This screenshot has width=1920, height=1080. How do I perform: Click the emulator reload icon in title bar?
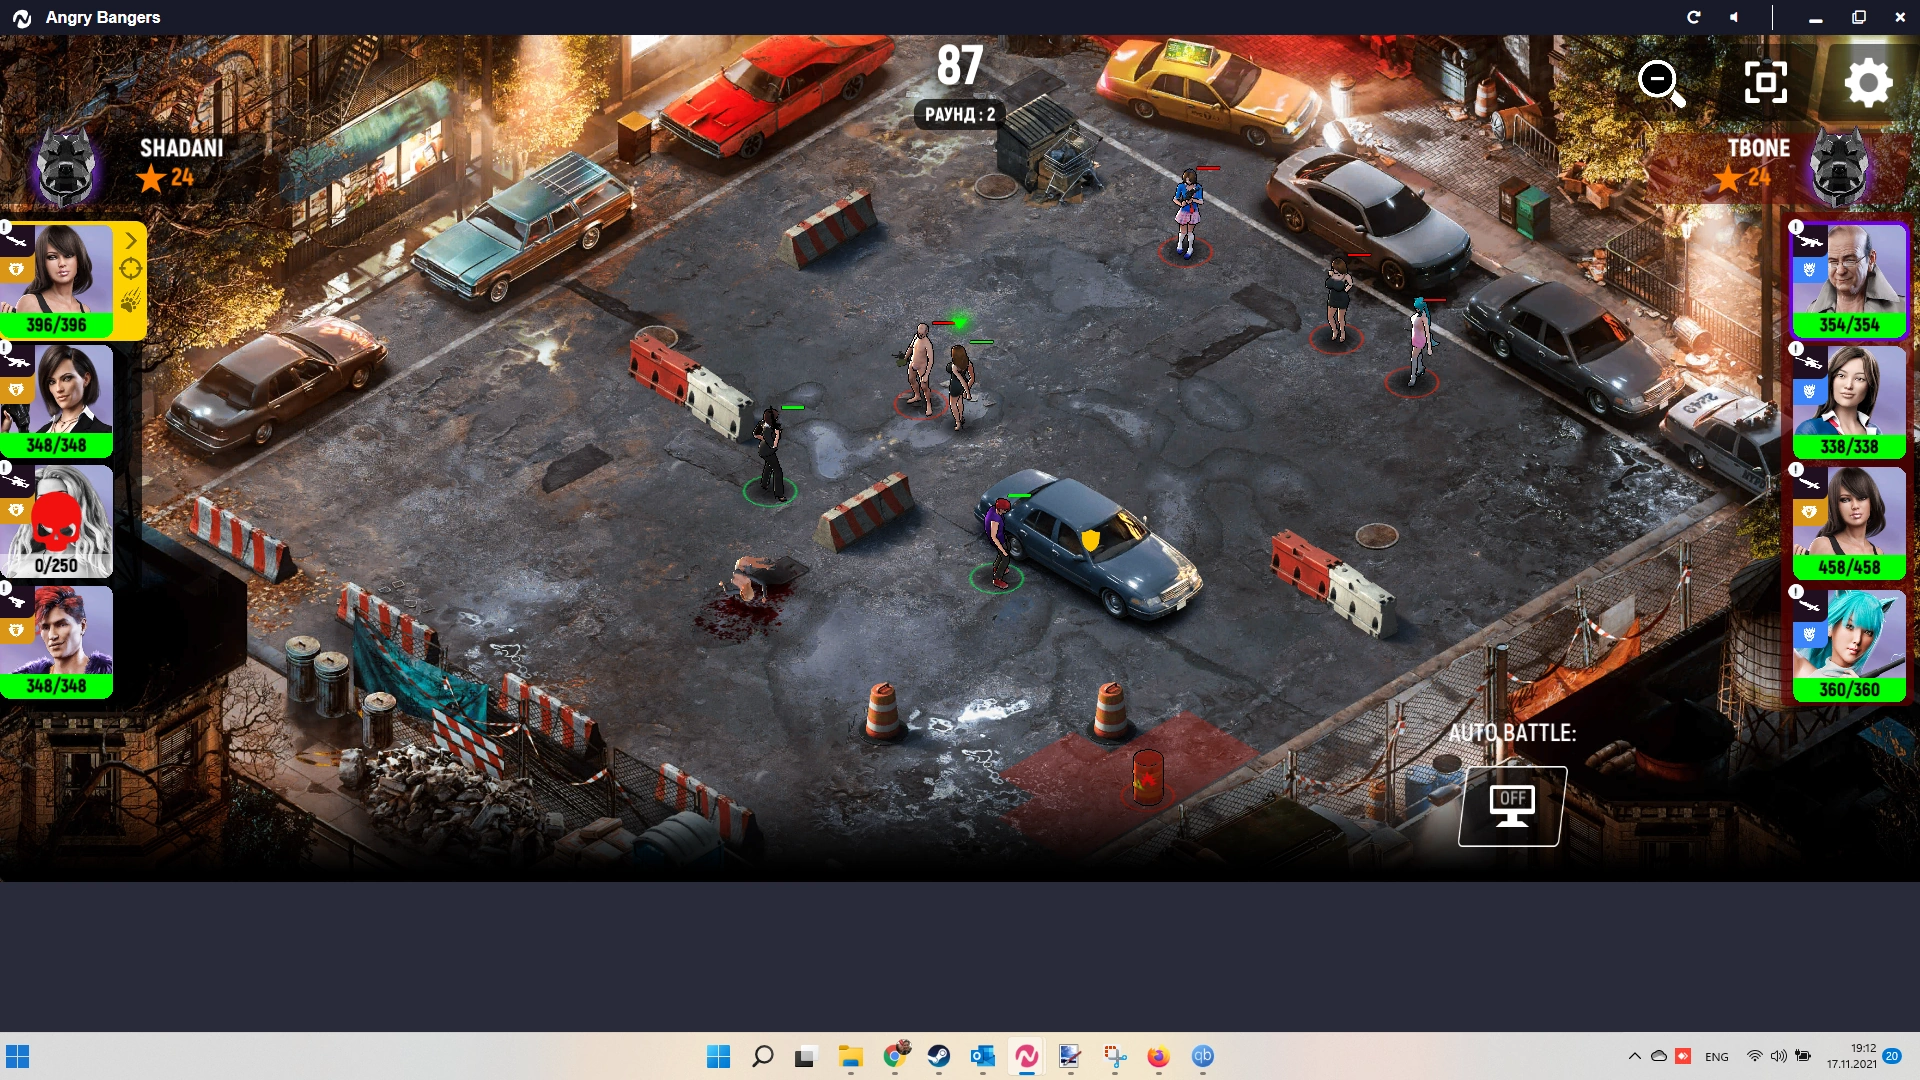(x=1693, y=17)
